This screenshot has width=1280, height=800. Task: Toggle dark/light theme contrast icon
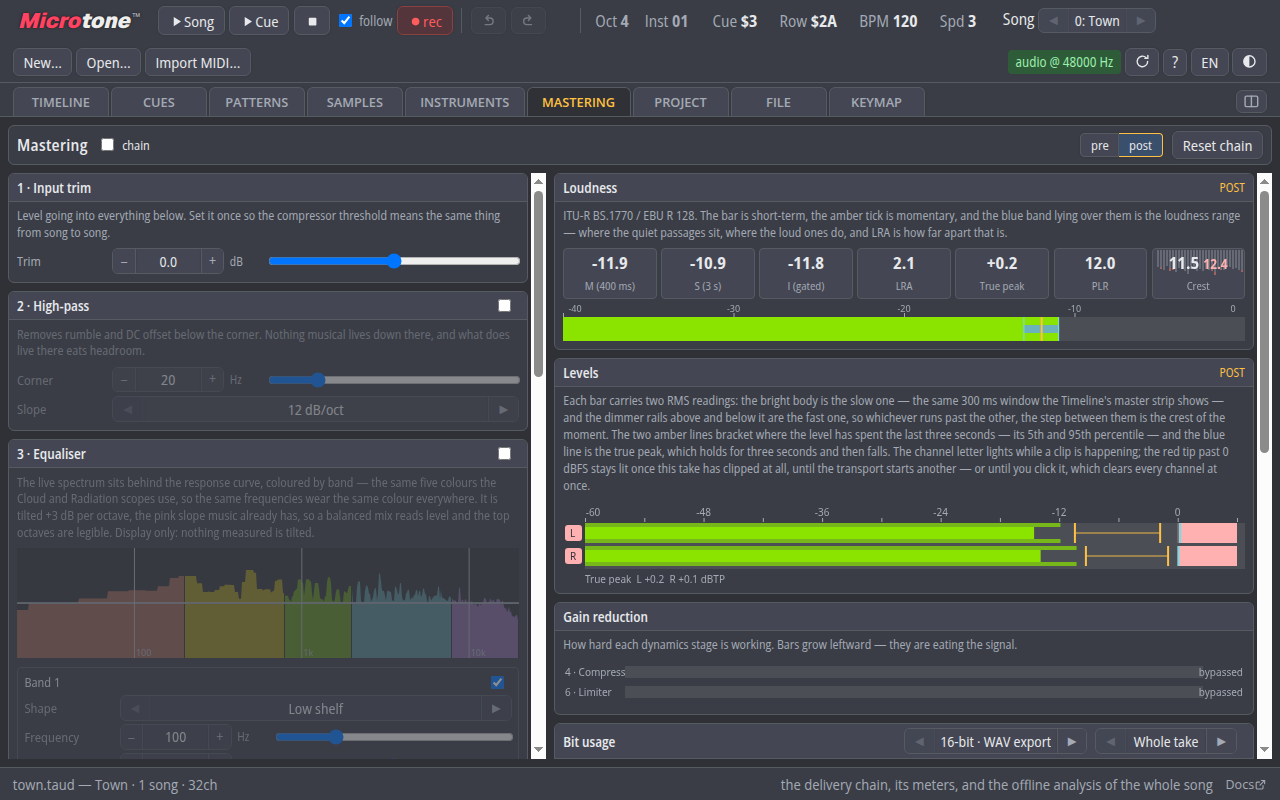pos(1249,62)
